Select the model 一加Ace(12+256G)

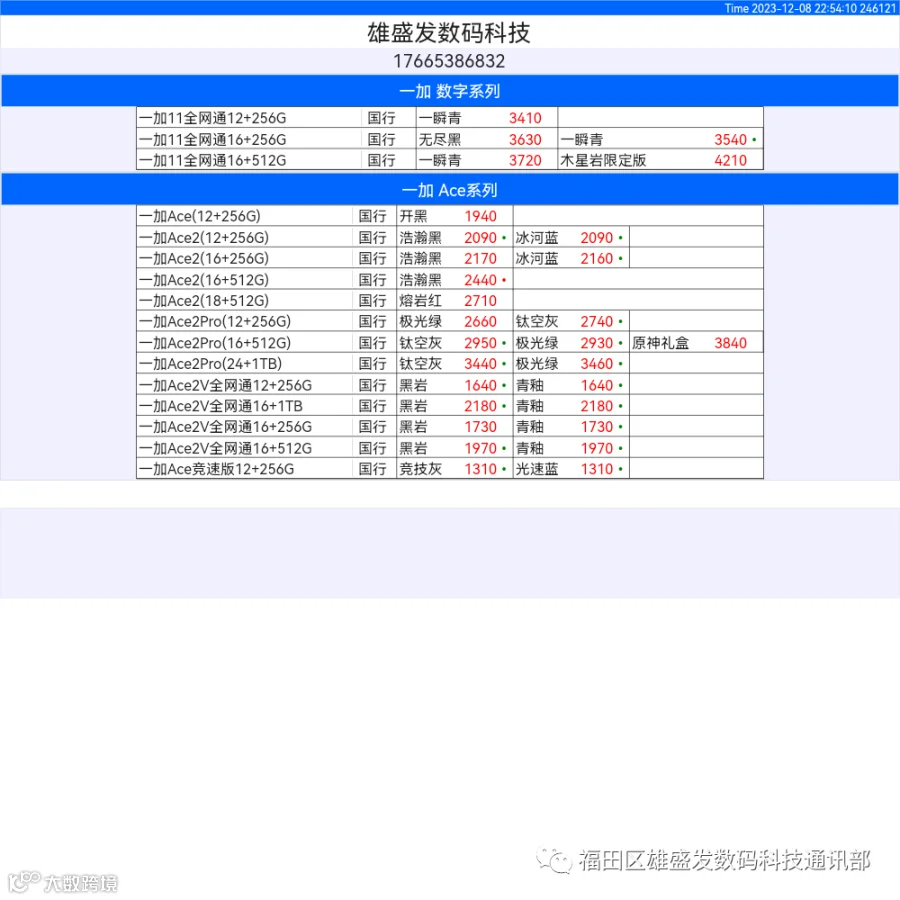click(x=200, y=216)
